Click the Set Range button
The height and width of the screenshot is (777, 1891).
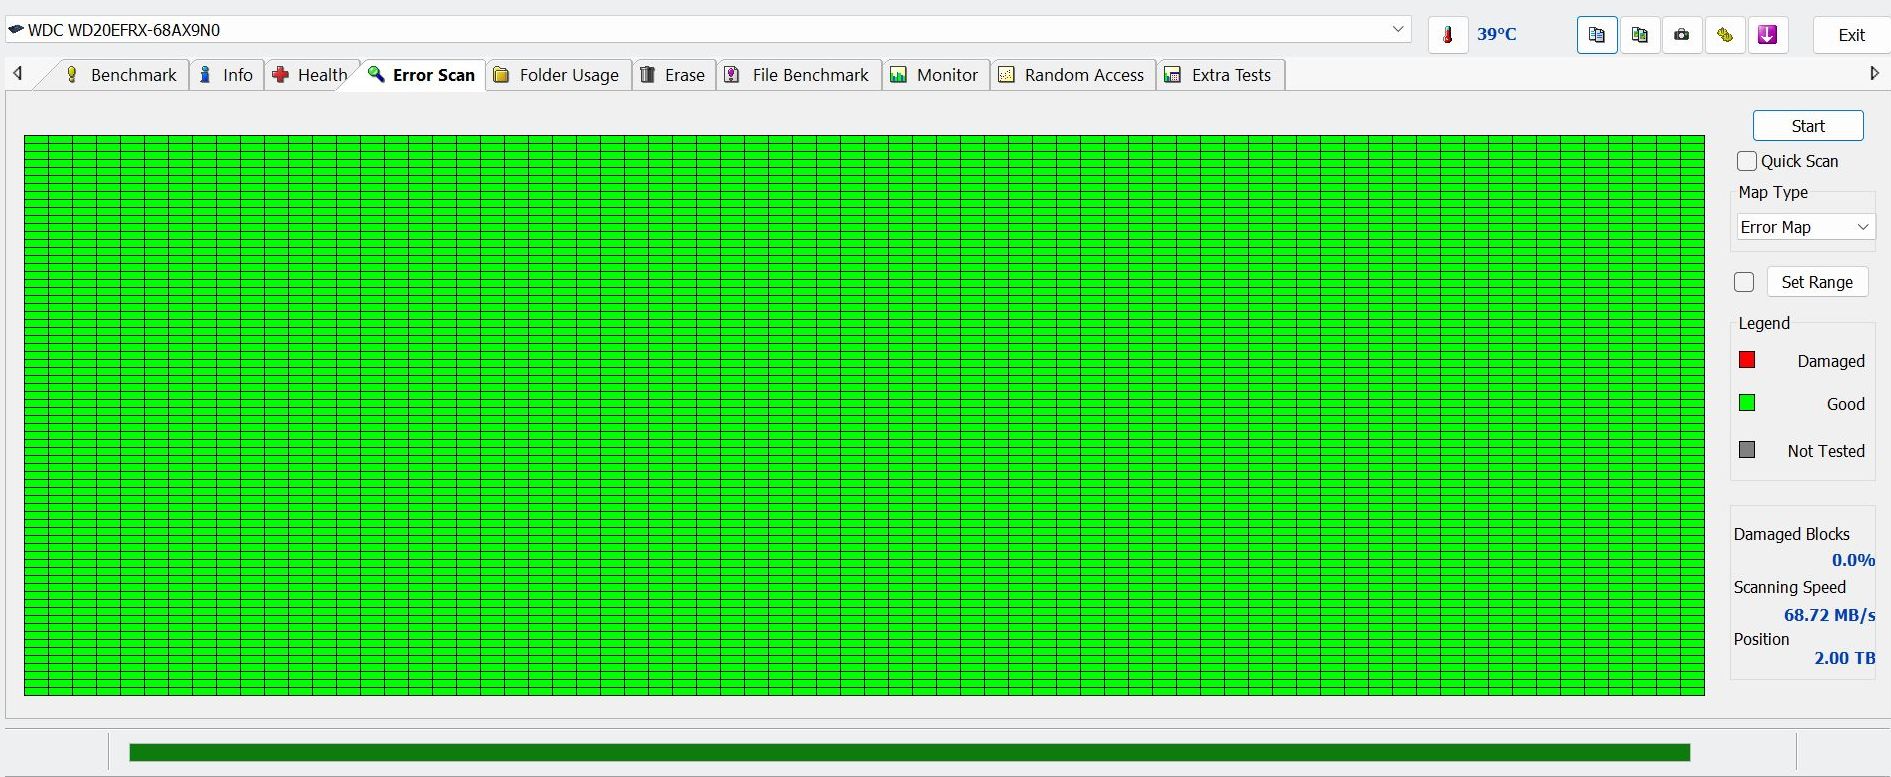coord(1816,282)
